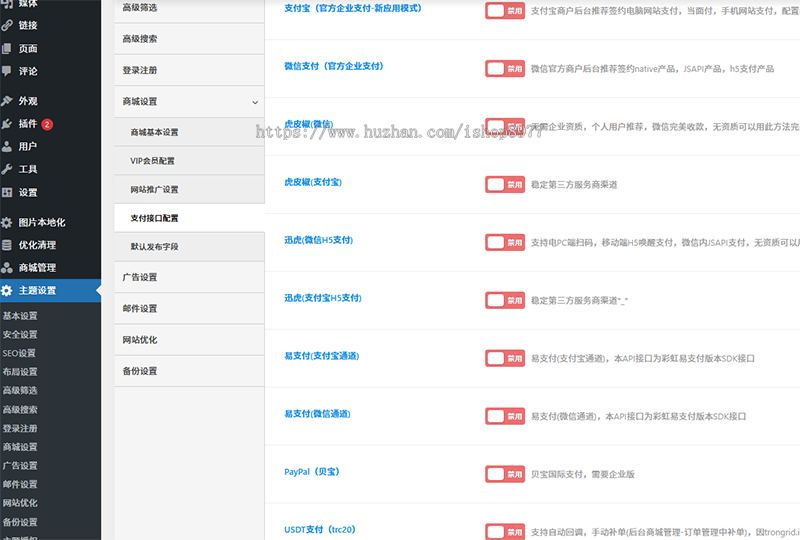Toggle the 支付宝 官方企业支付 switch

pos(505,11)
